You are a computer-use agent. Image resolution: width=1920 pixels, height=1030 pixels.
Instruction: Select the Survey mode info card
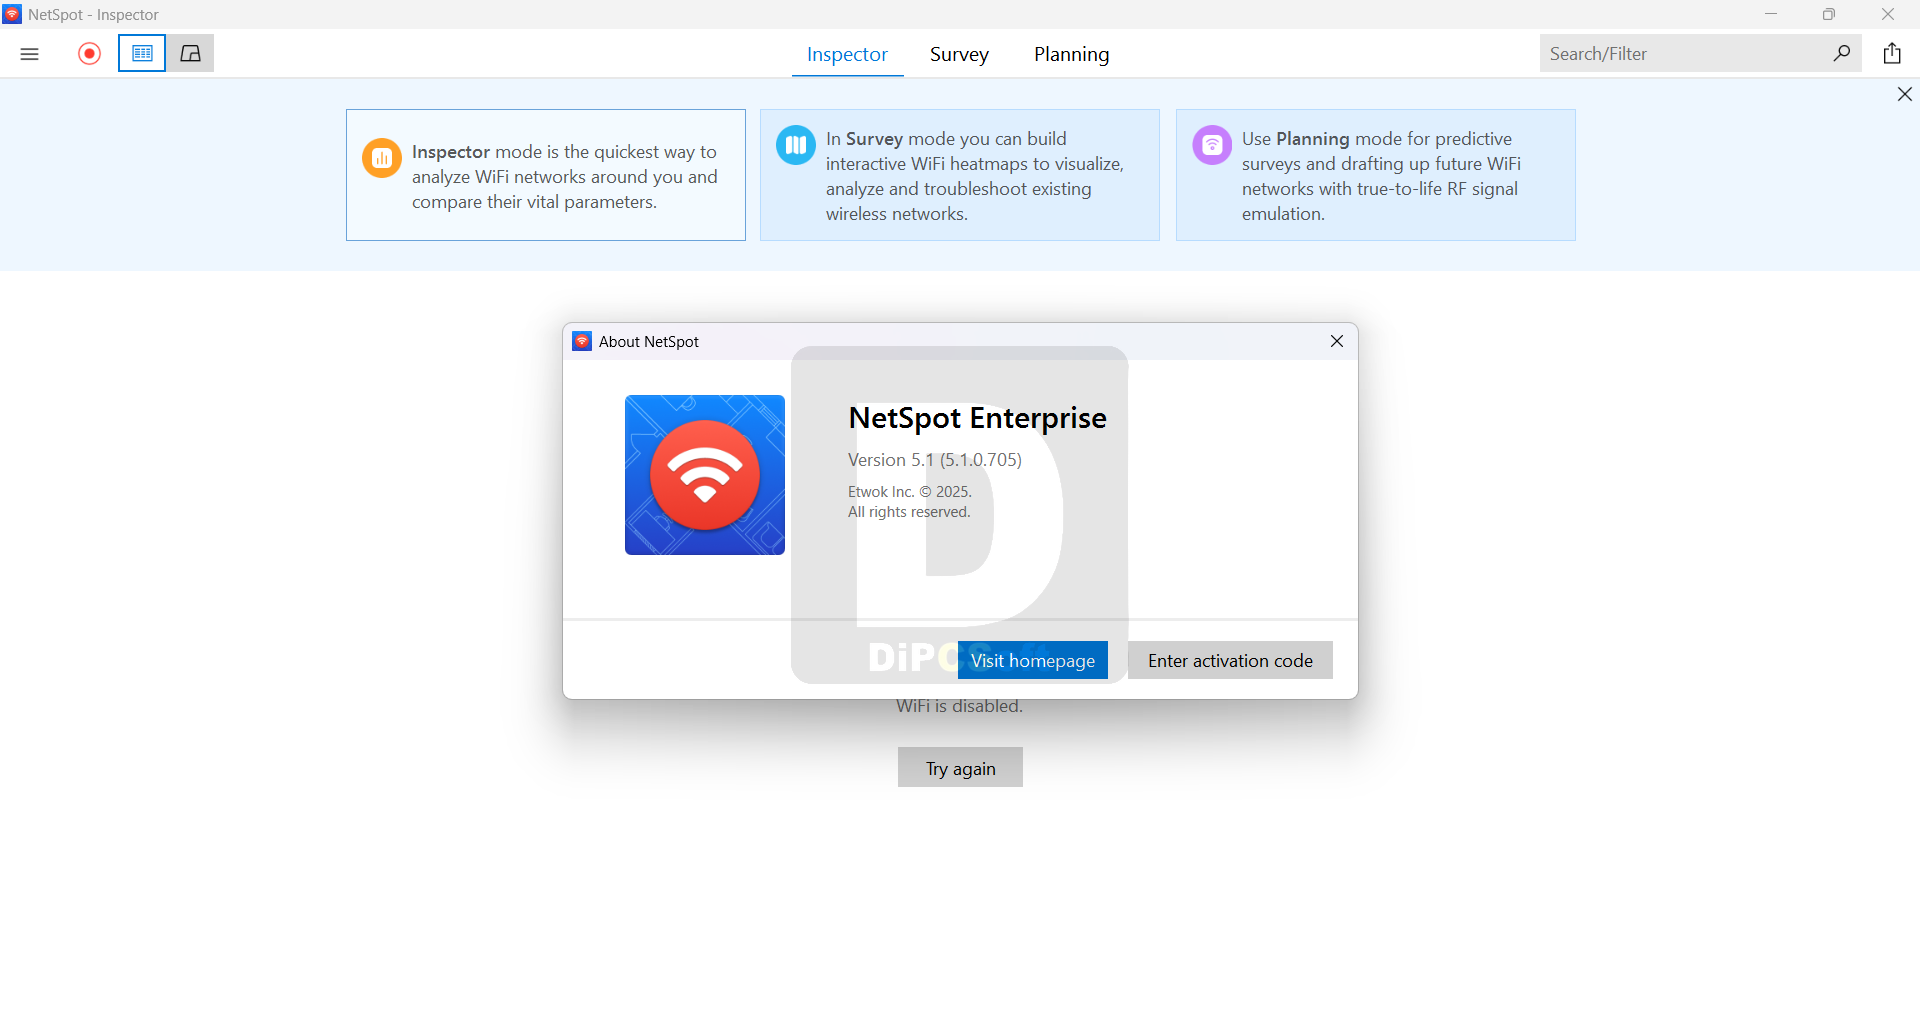tap(960, 175)
